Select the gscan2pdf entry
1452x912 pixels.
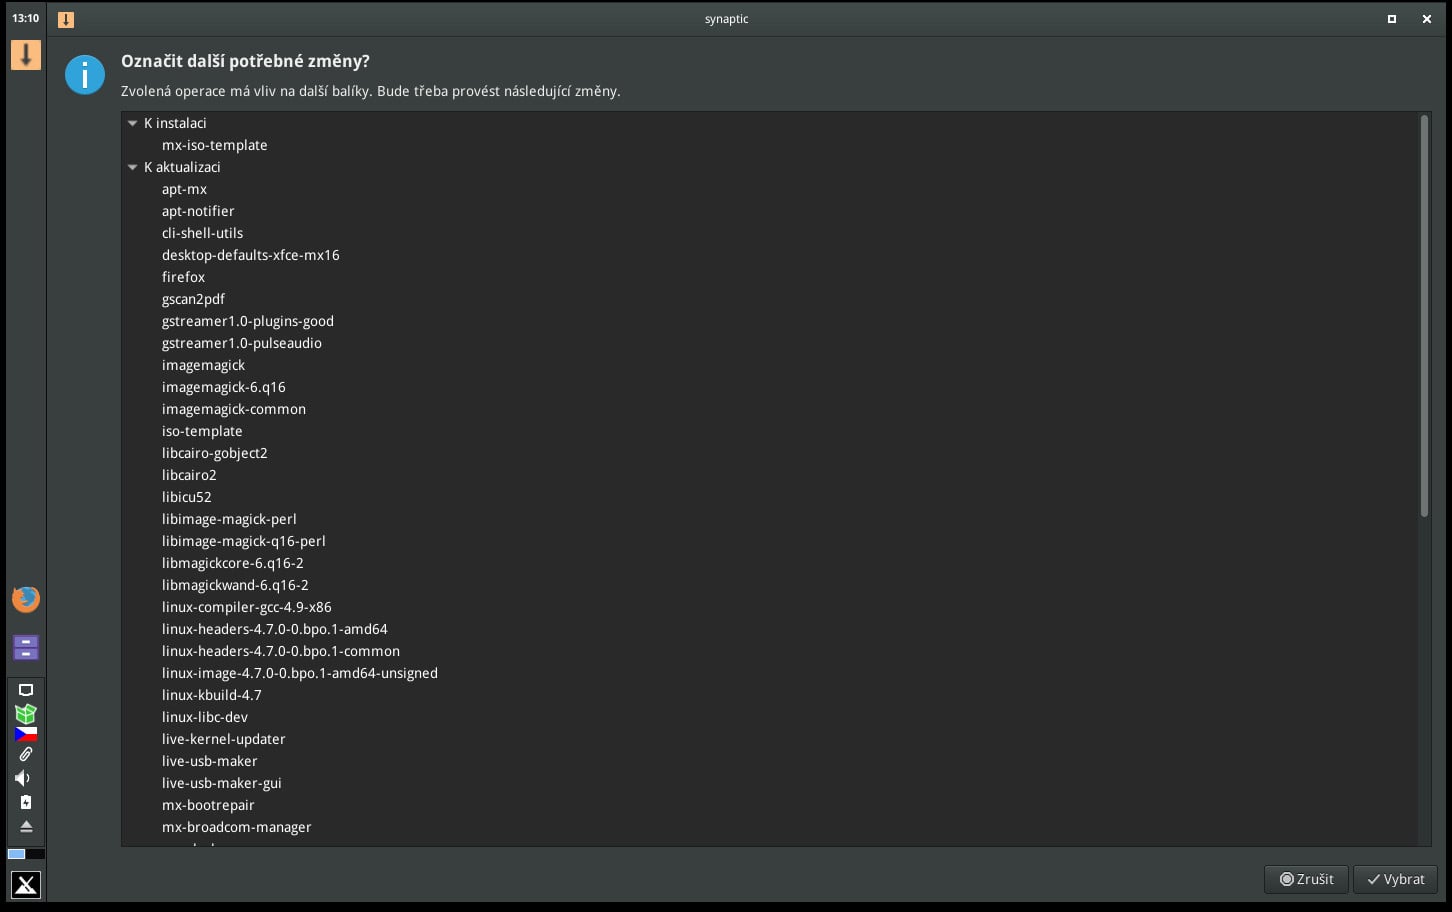(x=769, y=299)
